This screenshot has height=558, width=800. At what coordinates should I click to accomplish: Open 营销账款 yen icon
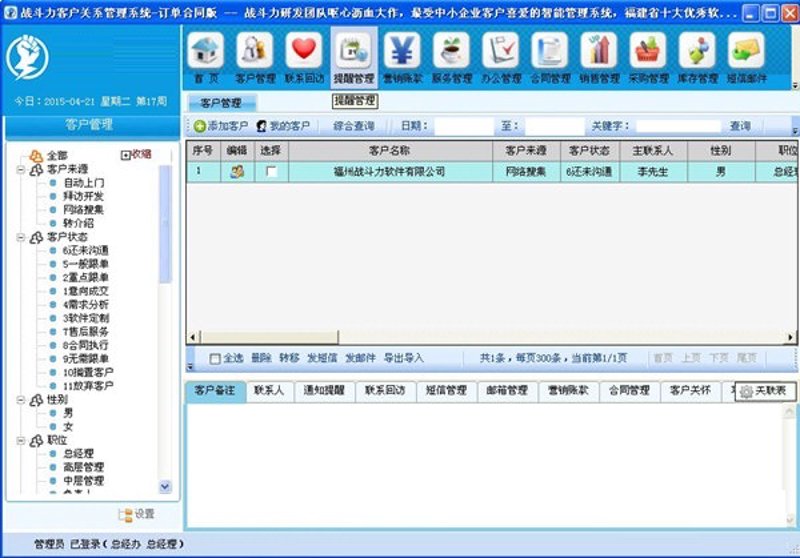point(402,50)
